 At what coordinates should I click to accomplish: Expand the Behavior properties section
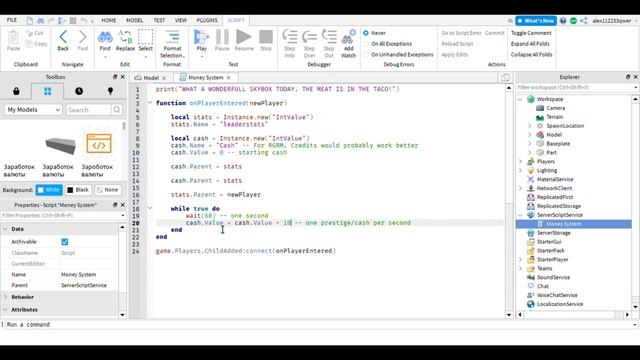point(5,297)
